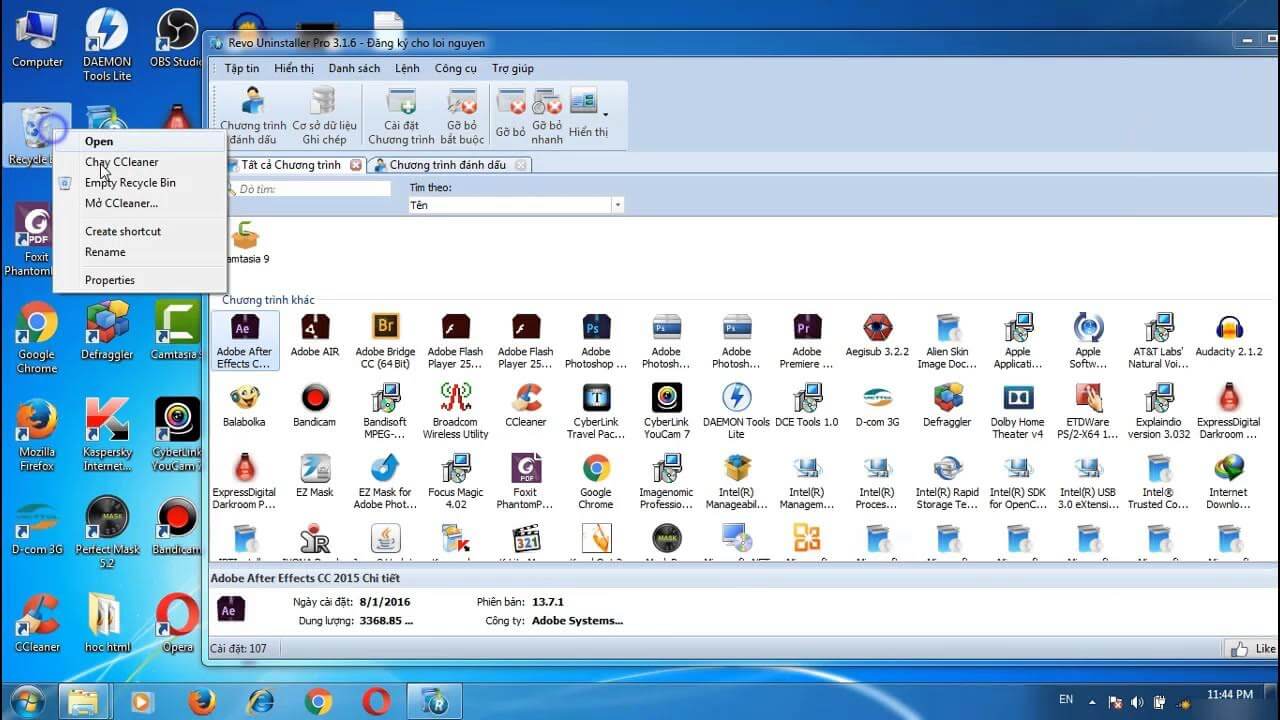Screen dimensions: 1280x720
Task: Select Internet Download Manager program icon
Action: (x=1229, y=480)
